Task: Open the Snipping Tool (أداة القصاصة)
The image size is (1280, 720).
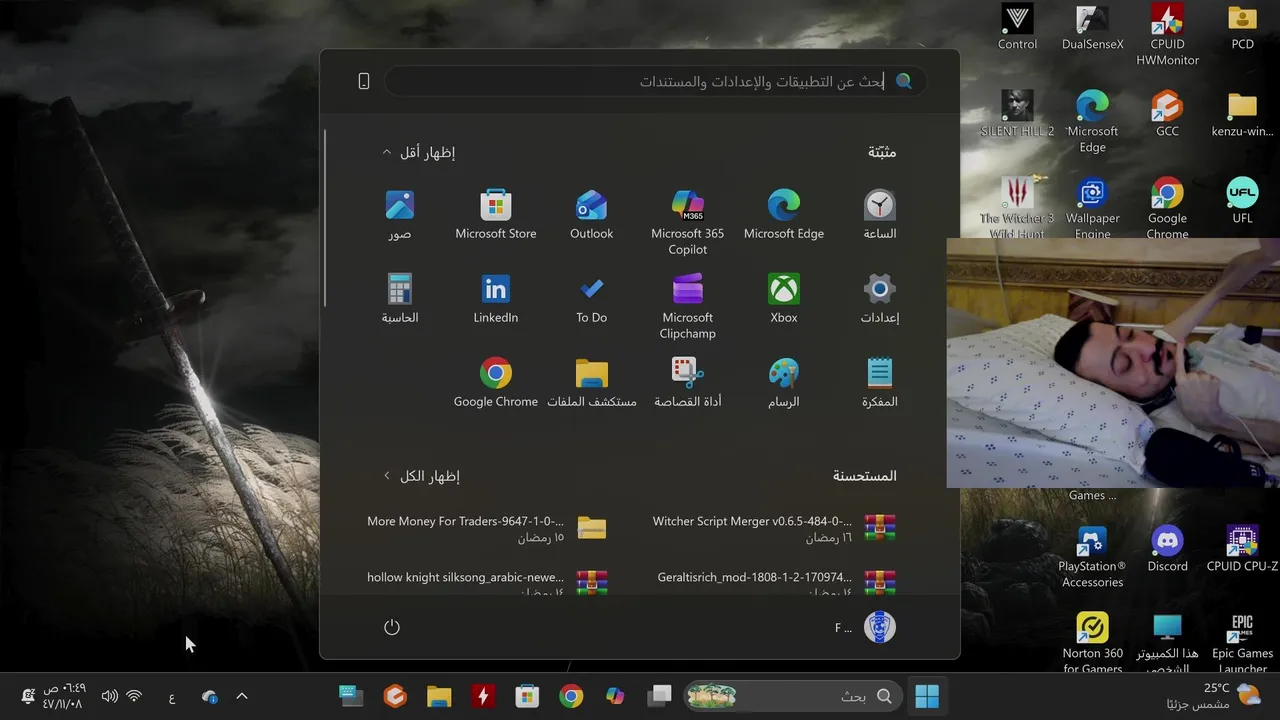Action: (x=688, y=383)
